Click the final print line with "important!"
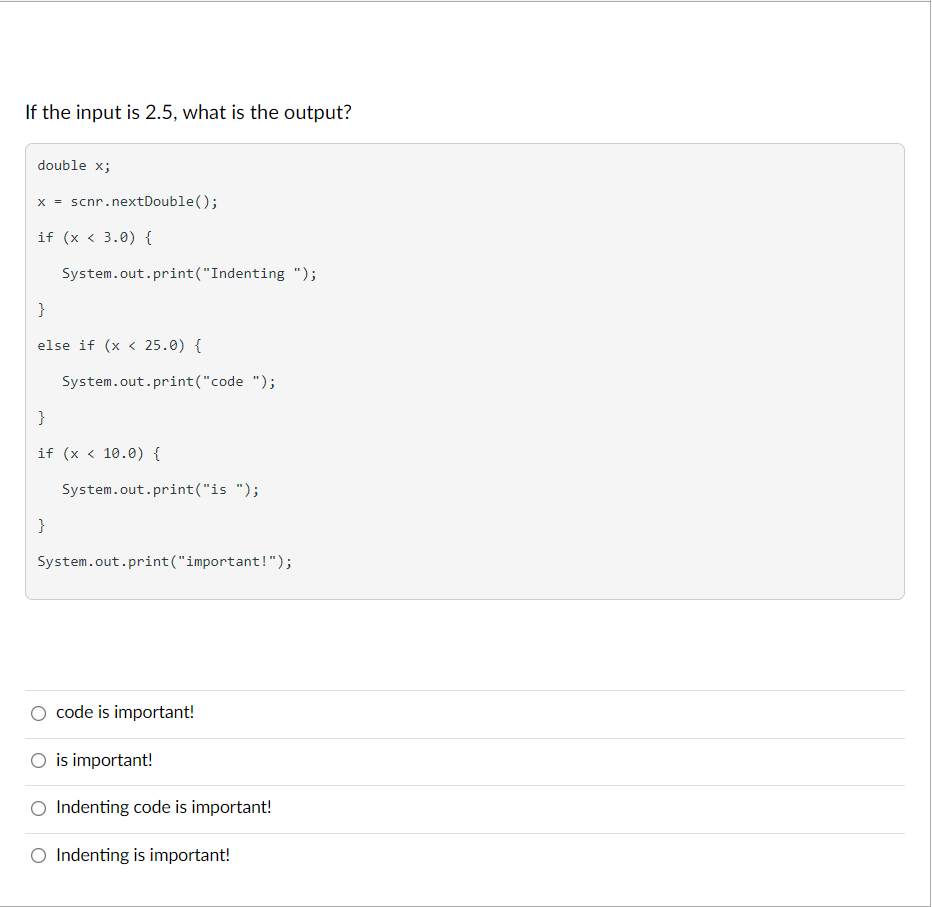The image size is (932, 907). [x=165, y=561]
